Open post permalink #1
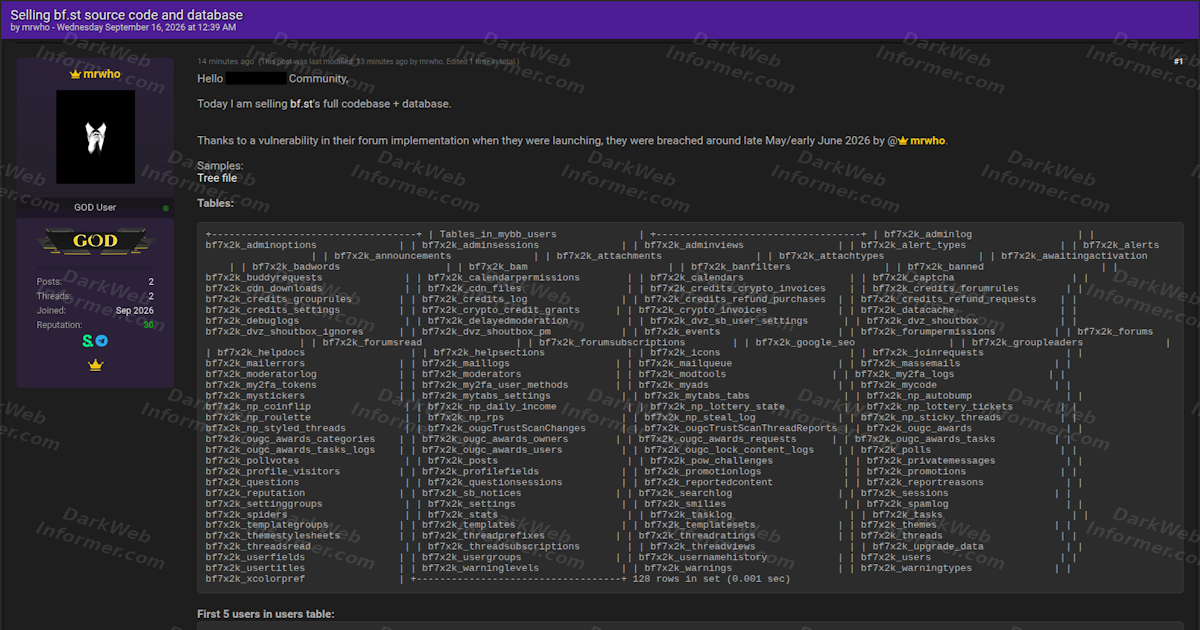The height and width of the screenshot is (630, 1200). (x=1178, y=62)
